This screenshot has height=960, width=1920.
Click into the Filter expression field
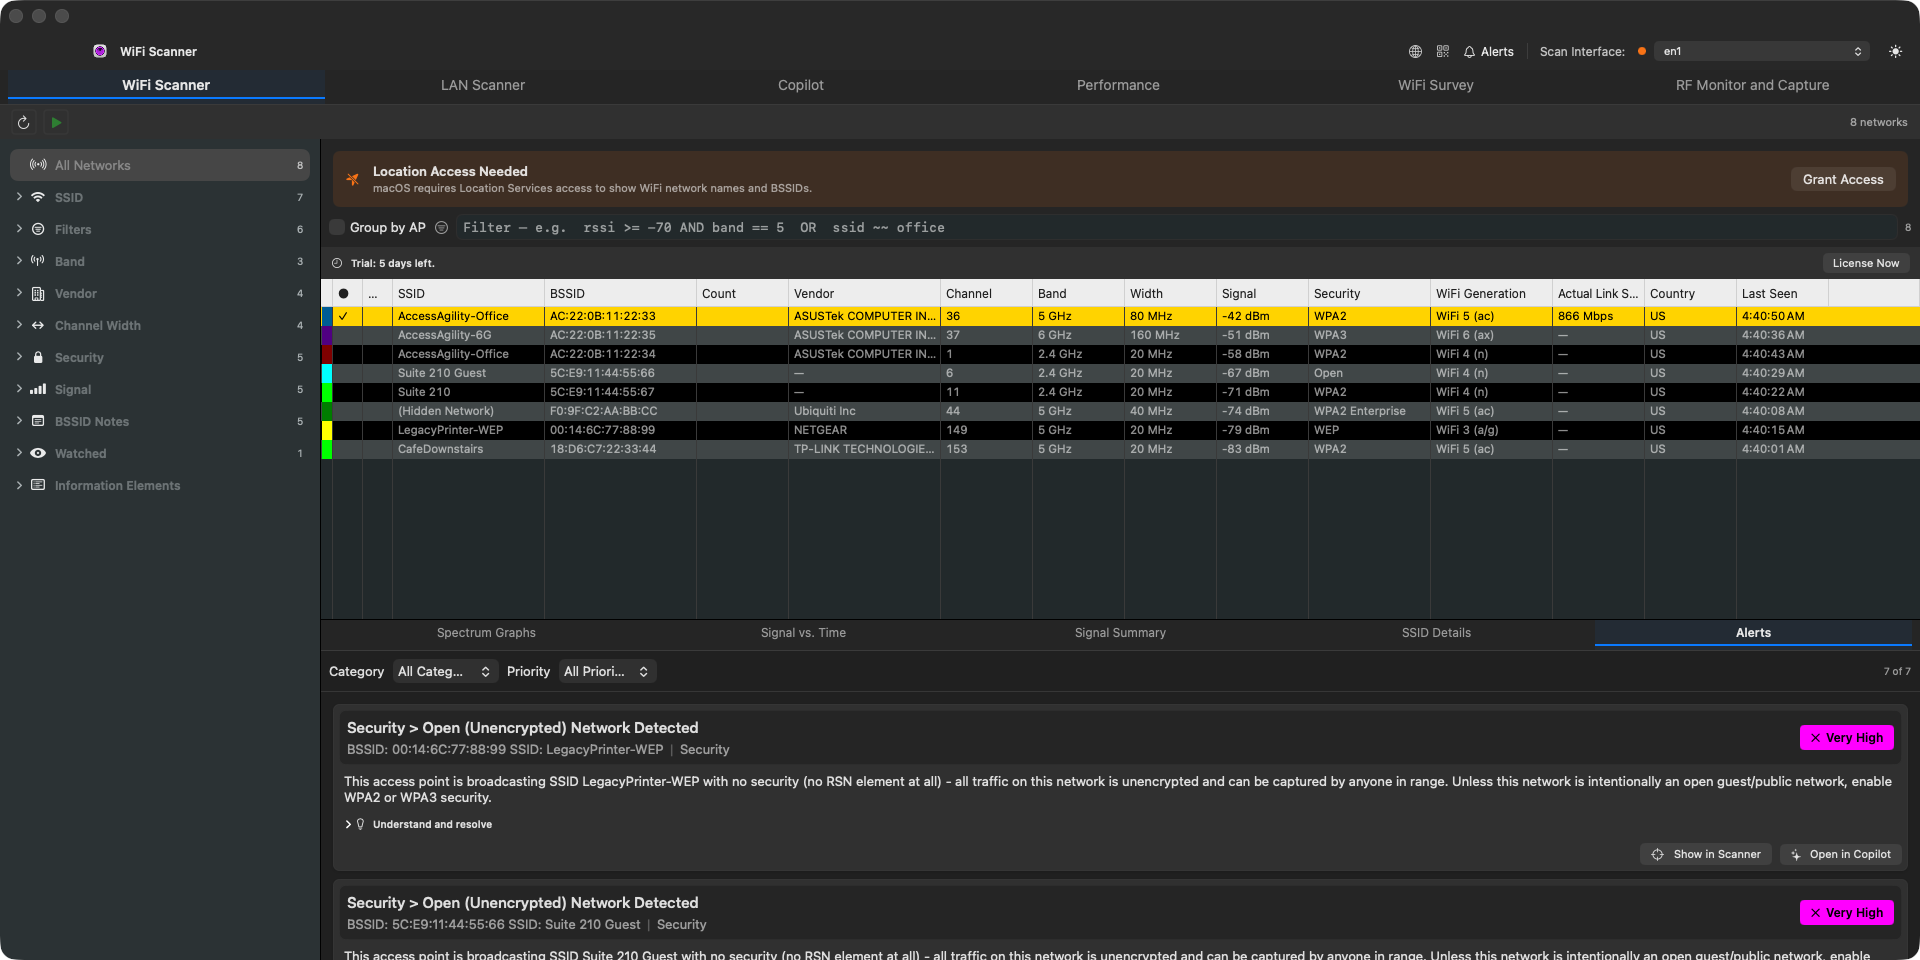1175,227
